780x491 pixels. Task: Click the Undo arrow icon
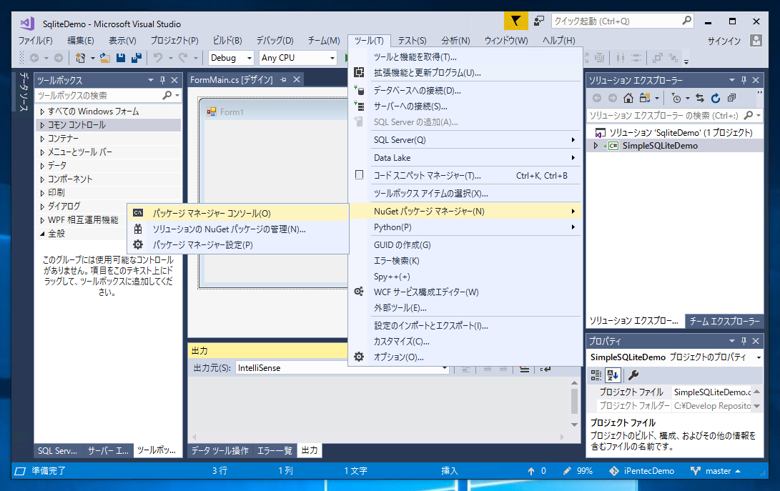point(158,58)
